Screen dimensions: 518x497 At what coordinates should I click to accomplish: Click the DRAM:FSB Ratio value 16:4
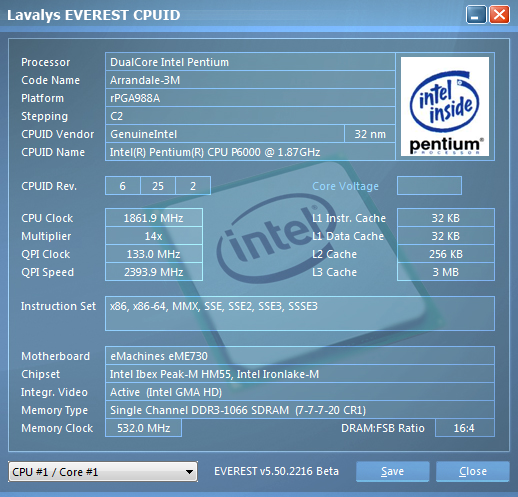[465, 428]
